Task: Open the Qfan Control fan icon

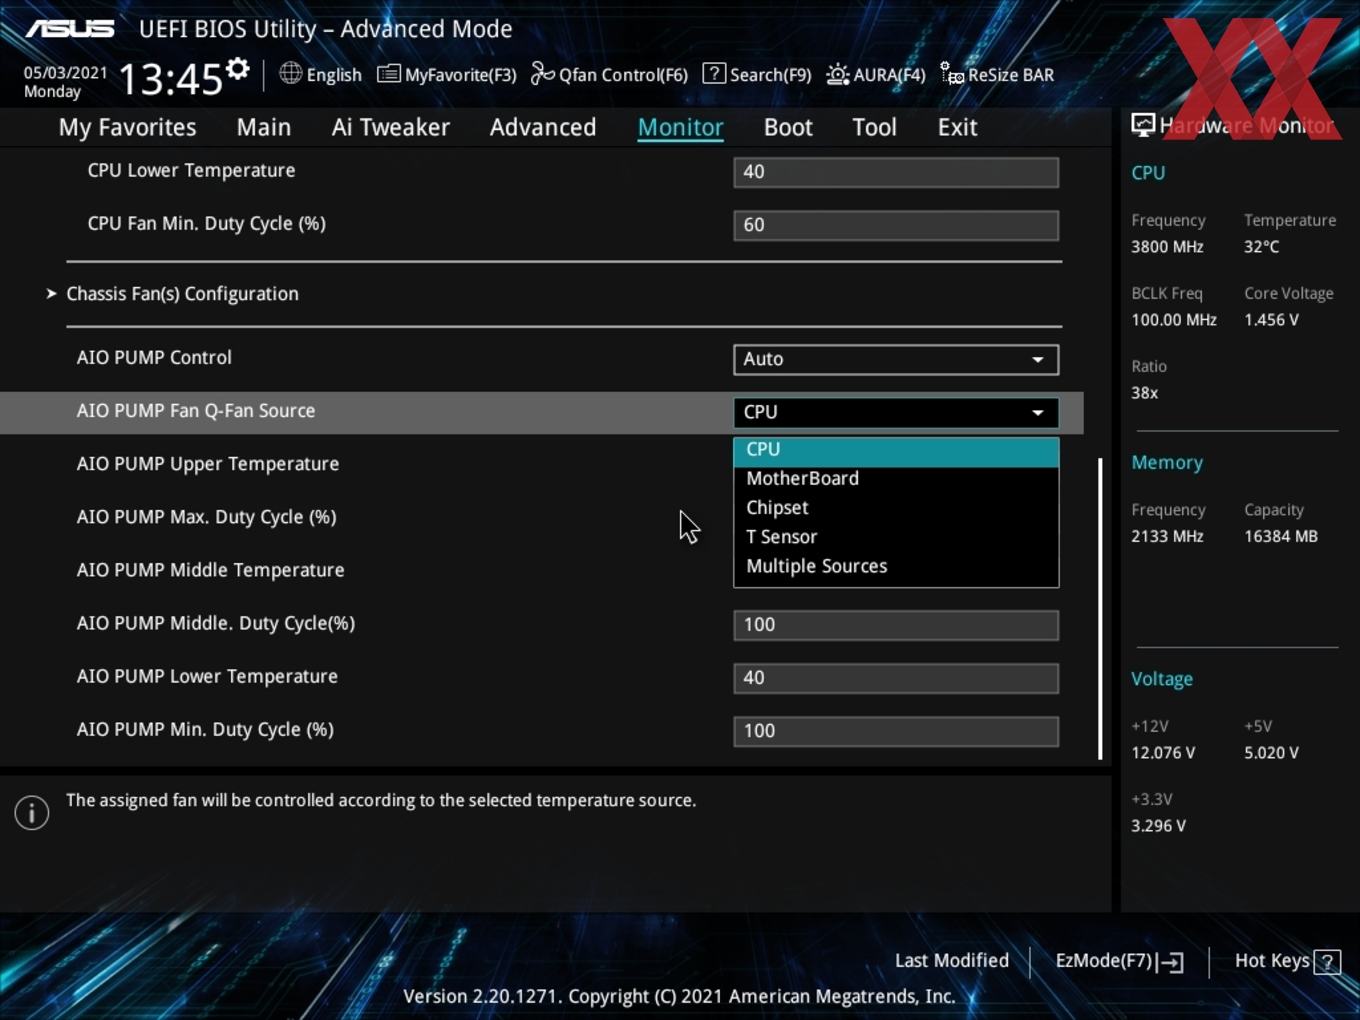Action: [542, 73]
